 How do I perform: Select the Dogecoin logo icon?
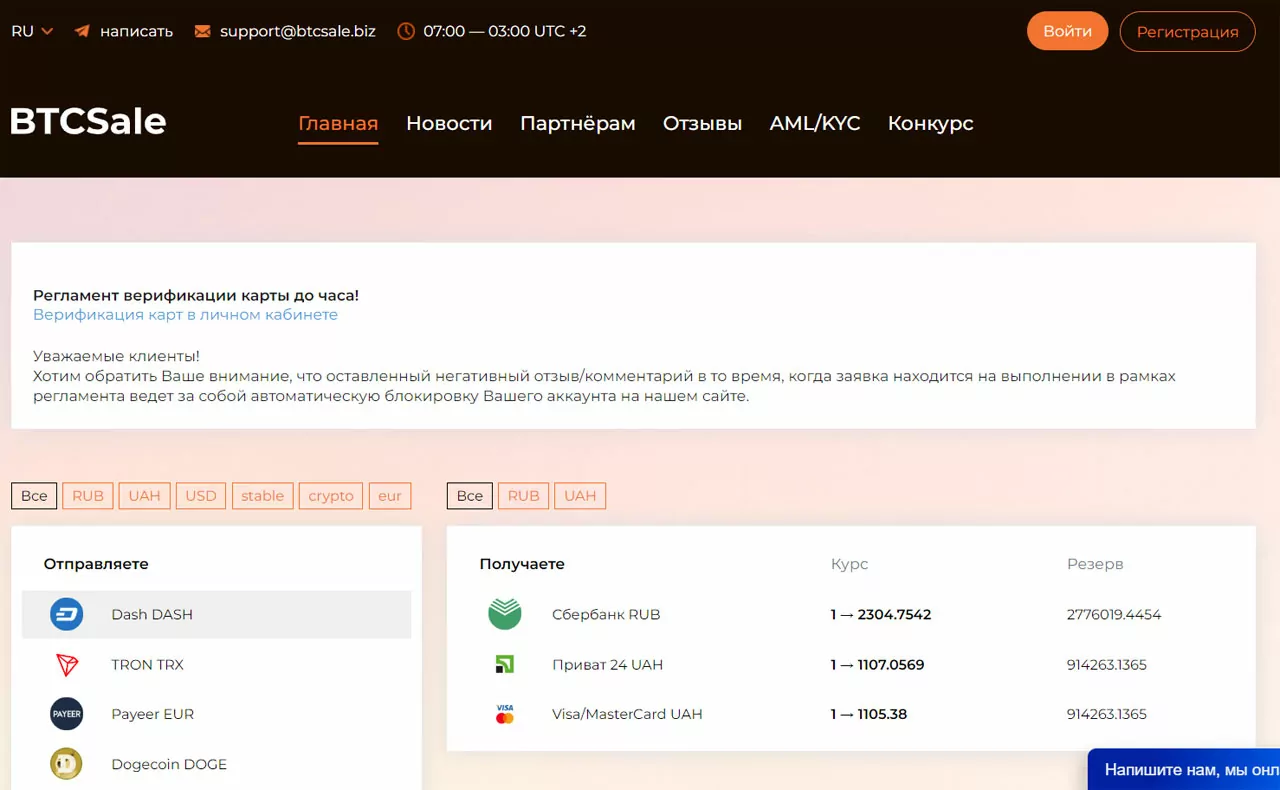point(67,764)
